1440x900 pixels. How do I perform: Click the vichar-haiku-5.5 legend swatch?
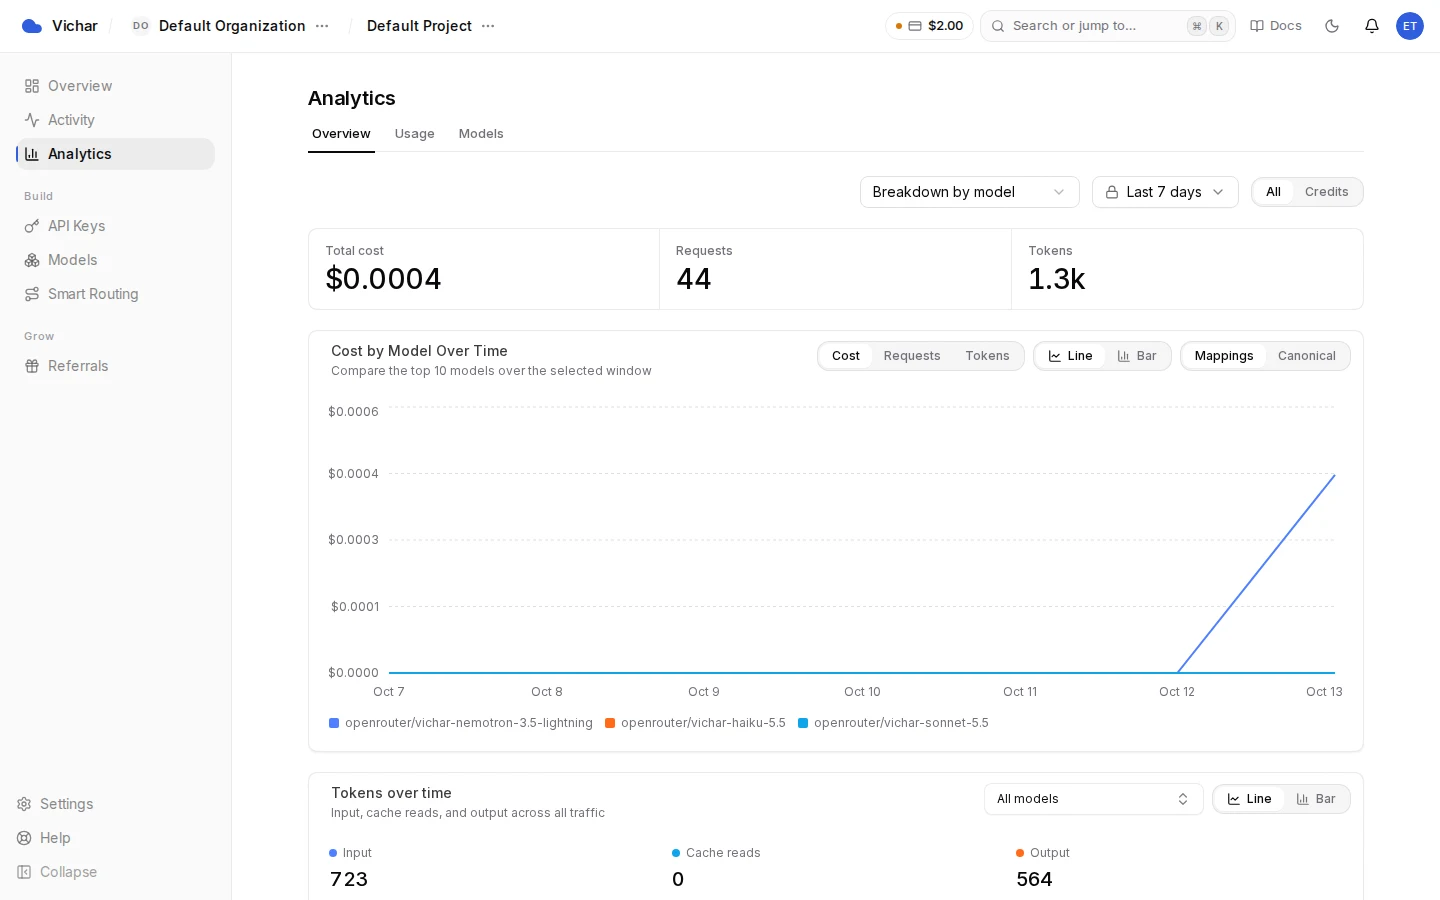click(x=610, y=723)
